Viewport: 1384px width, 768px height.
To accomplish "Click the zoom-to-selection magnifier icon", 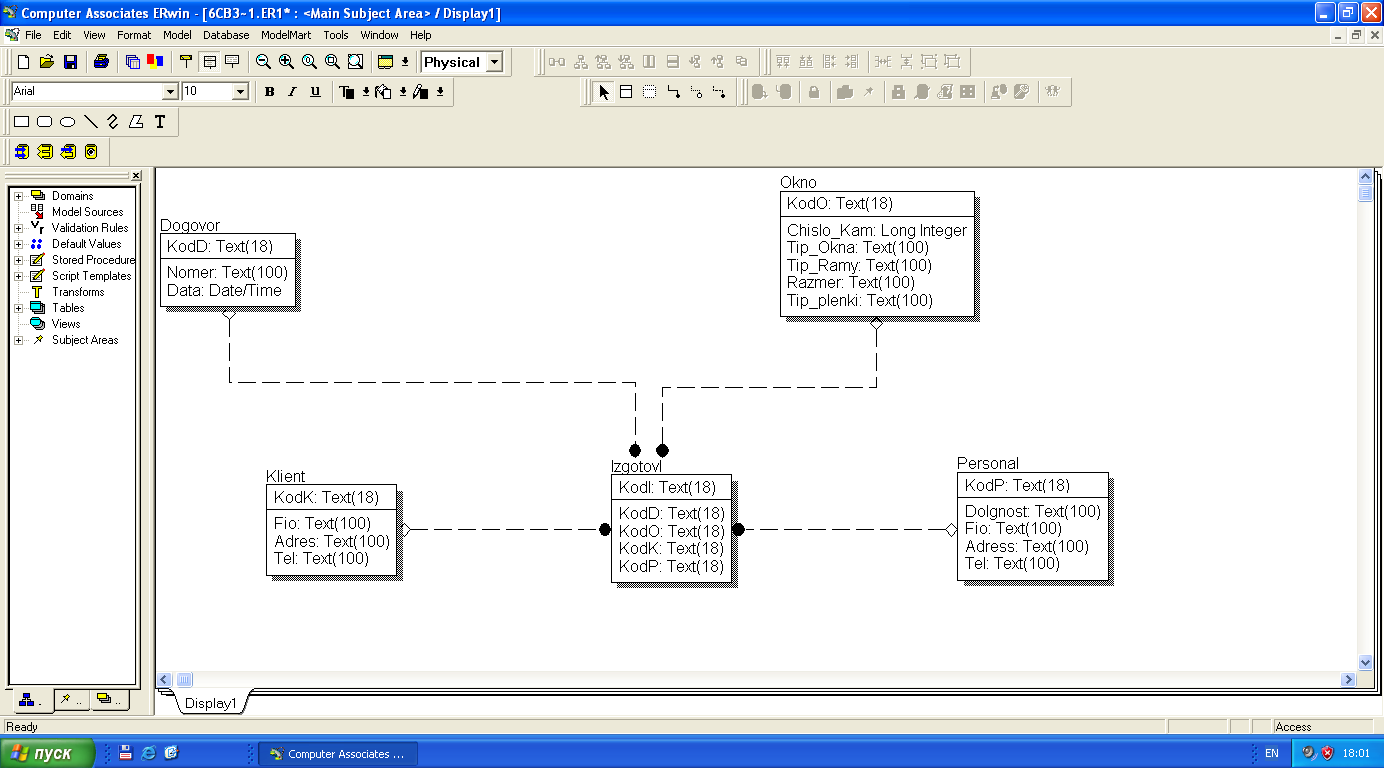I will 332,62.
